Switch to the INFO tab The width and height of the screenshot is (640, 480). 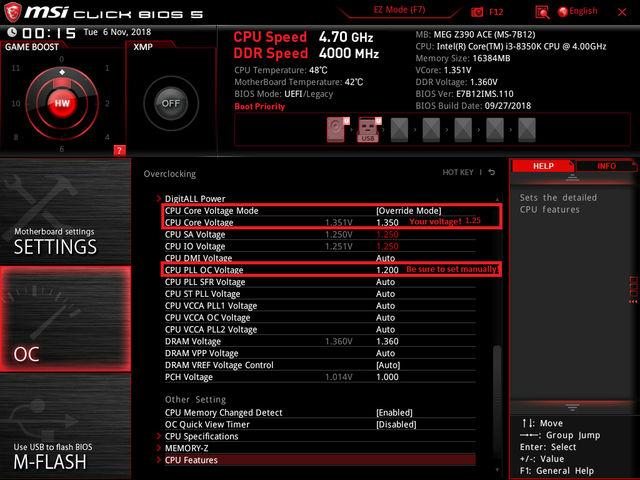607,166
